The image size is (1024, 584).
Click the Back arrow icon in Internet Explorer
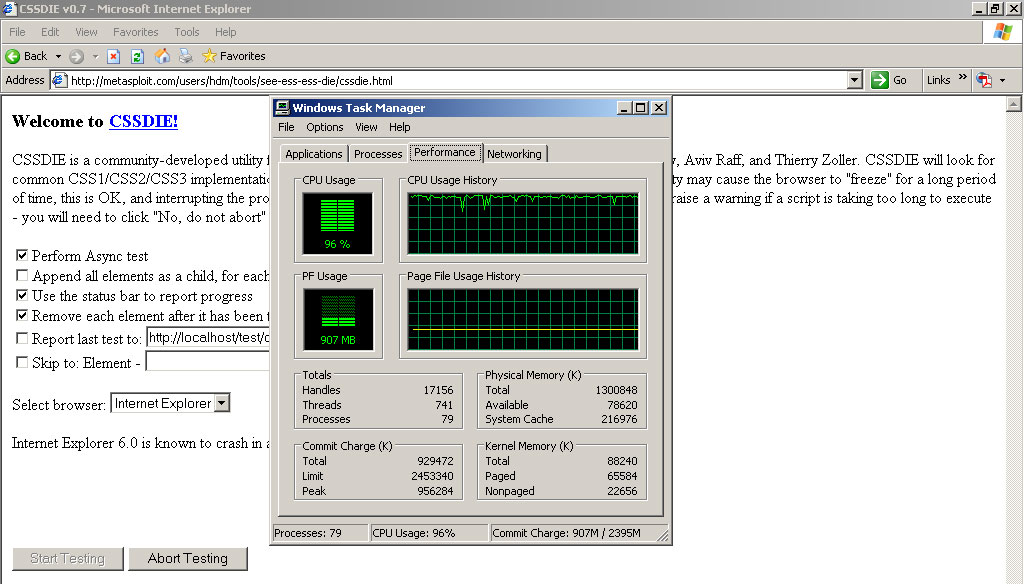point(12,56)
